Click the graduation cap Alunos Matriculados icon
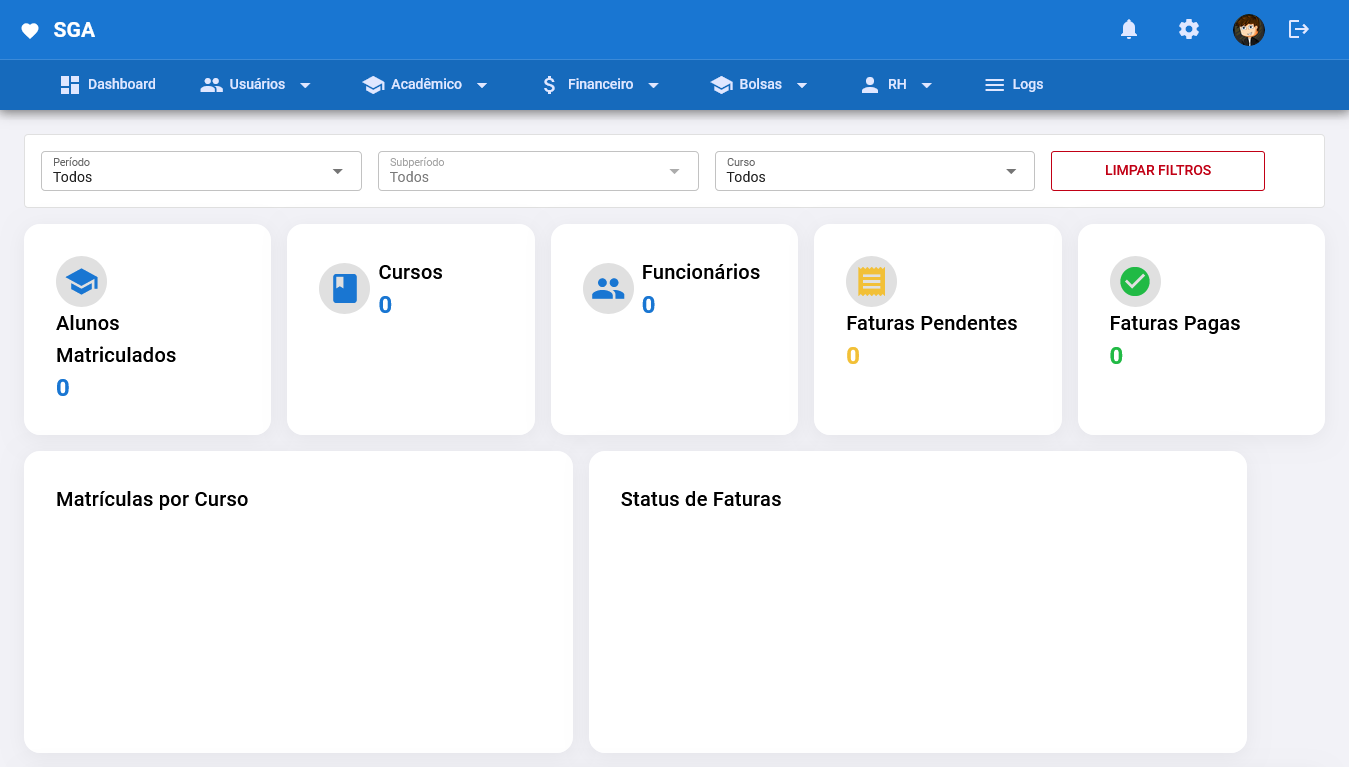 [x=81, y=282]
